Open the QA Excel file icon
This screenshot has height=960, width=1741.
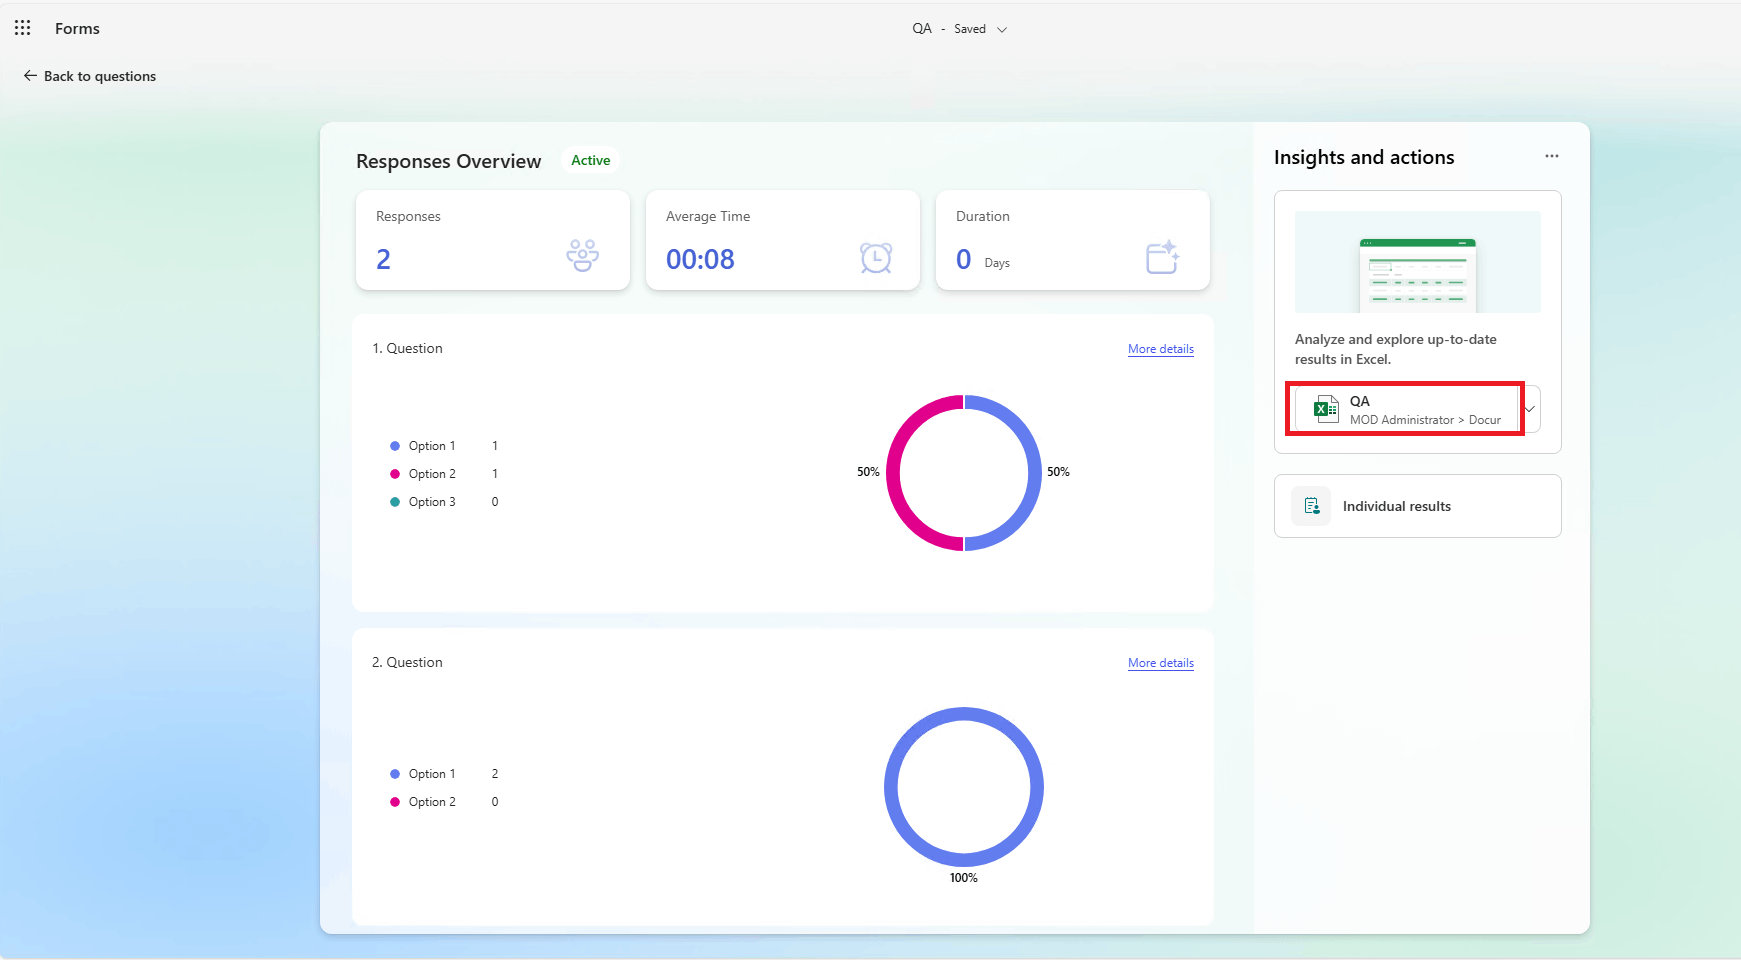coord(1326,409)
